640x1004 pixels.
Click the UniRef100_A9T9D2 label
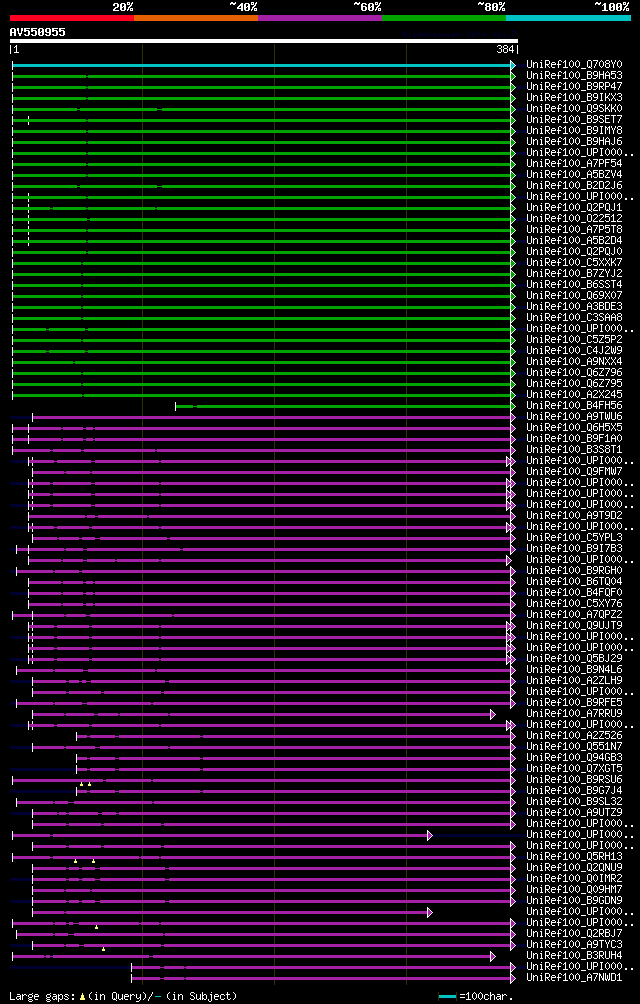(x=574, y=515)
